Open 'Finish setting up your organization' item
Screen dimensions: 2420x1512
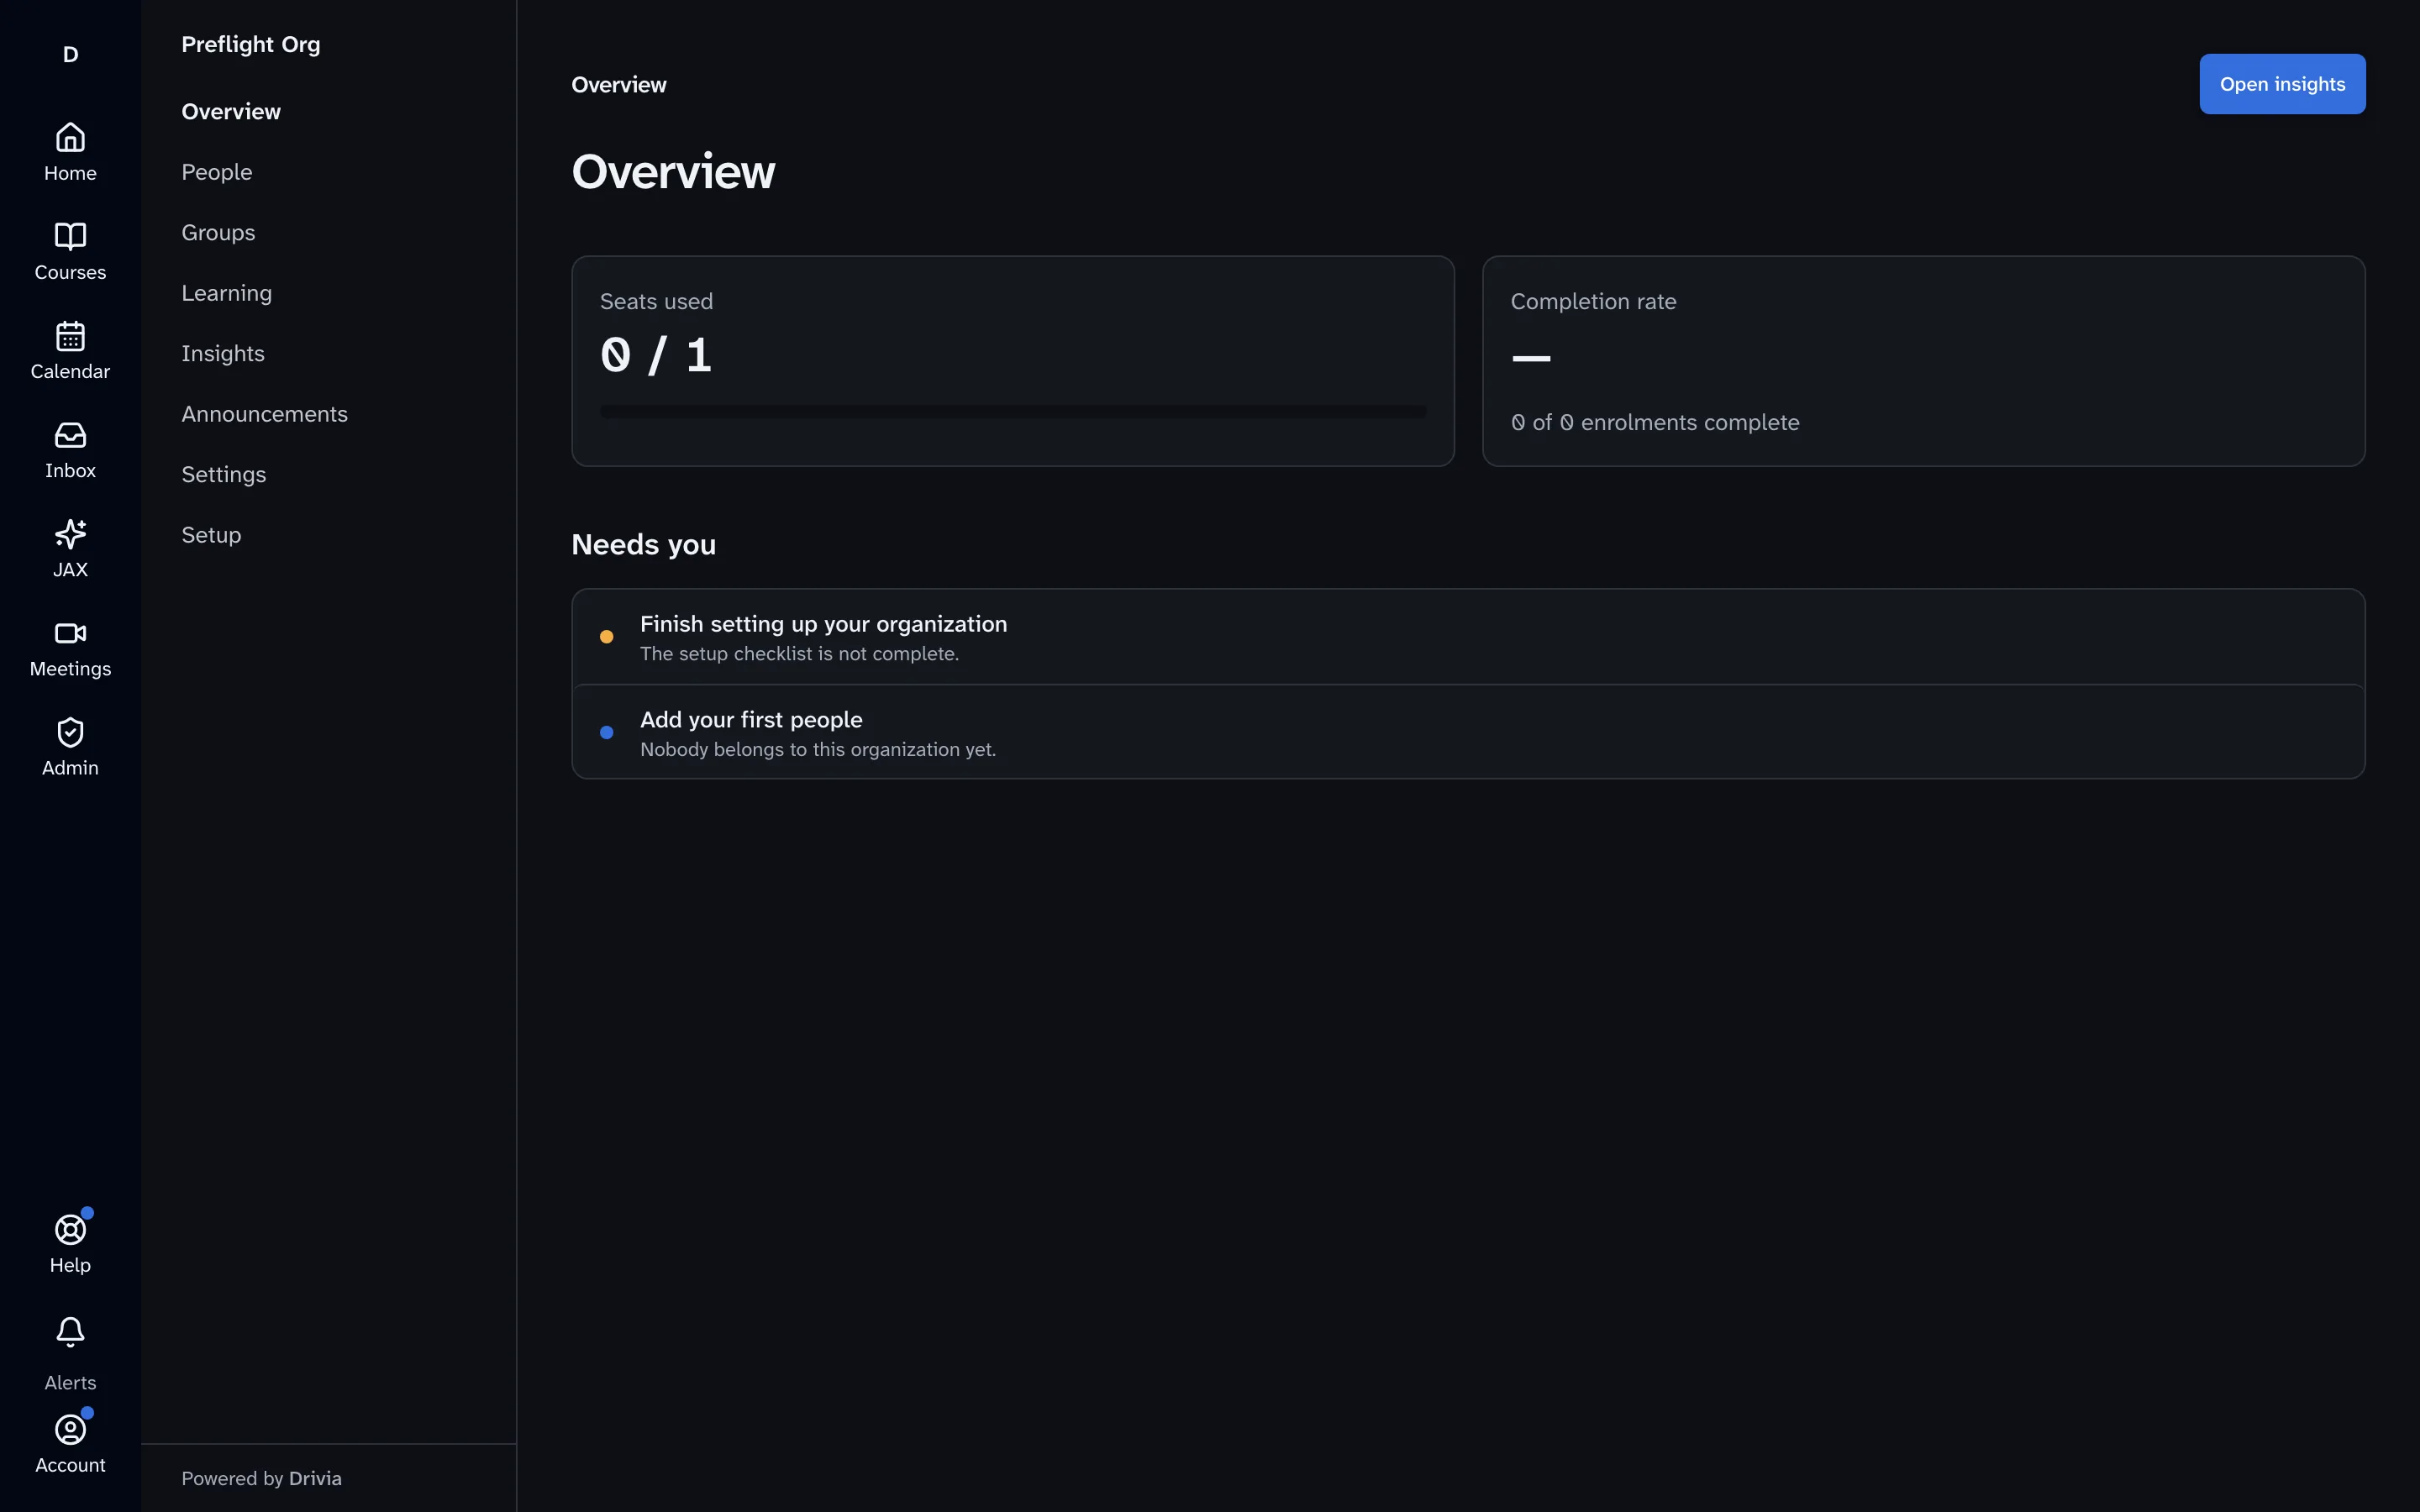[x=1468, y=637]
